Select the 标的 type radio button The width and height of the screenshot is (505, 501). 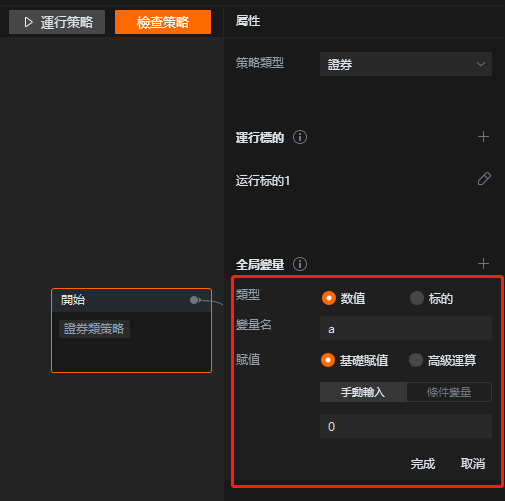coord(417,298)
